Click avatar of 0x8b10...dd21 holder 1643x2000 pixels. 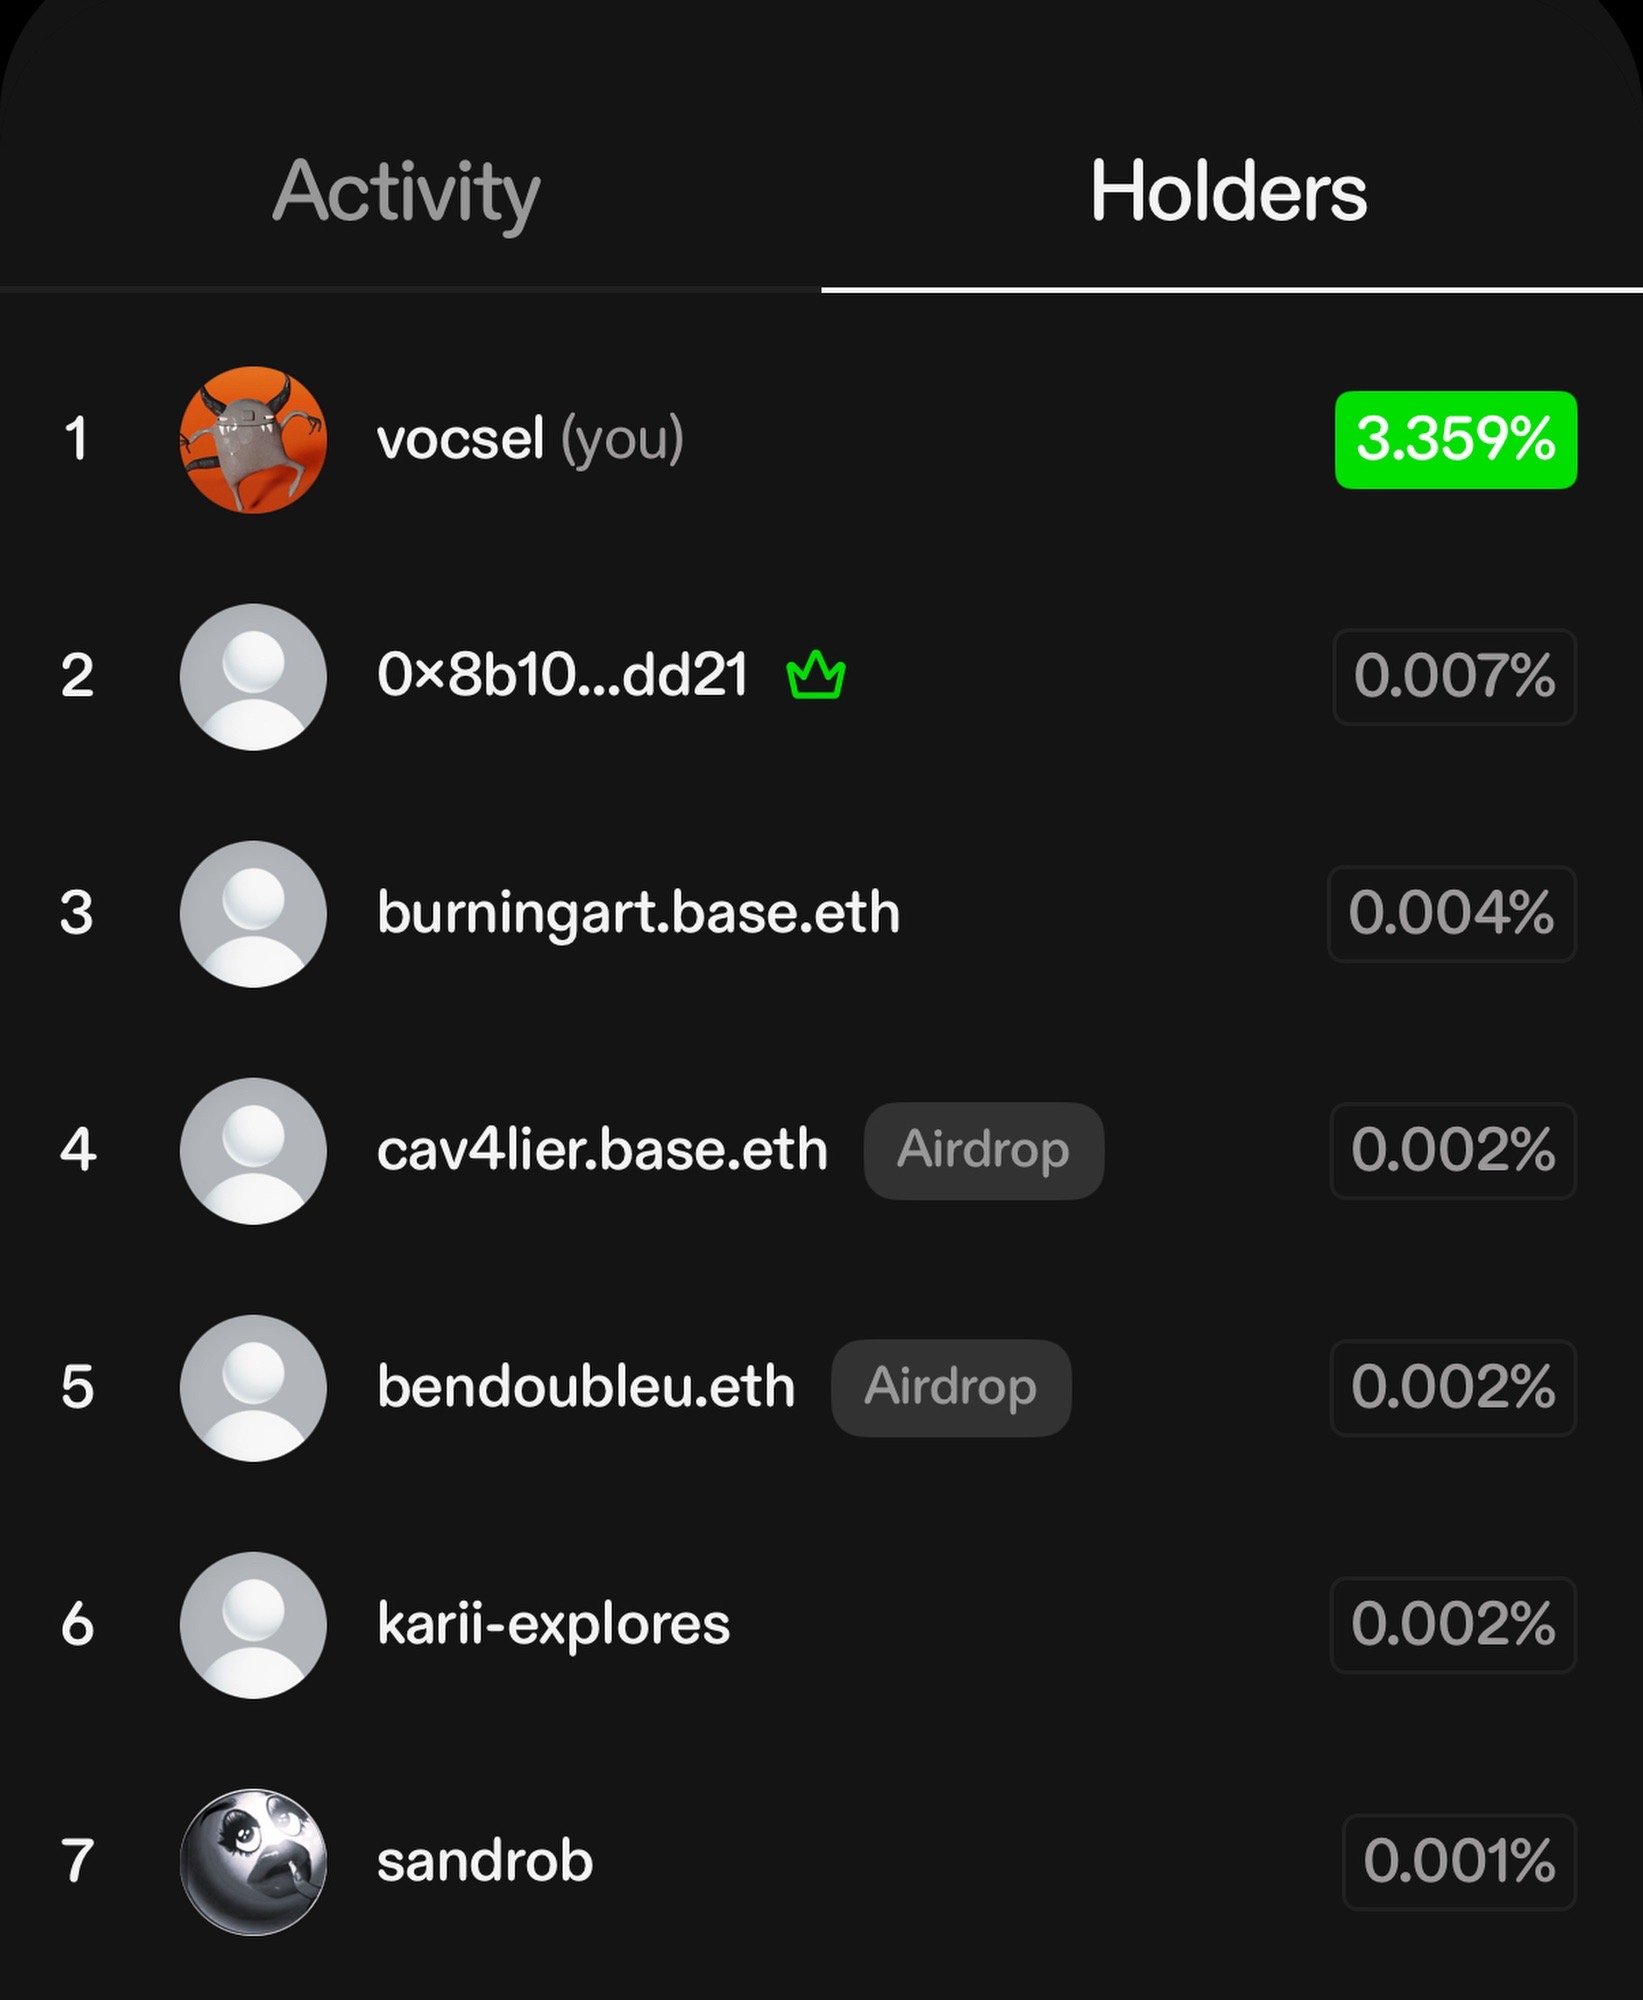(253, 676)
